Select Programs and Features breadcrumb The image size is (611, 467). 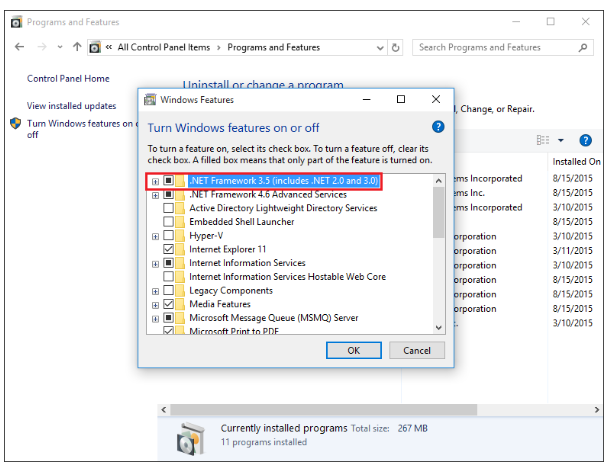[274, 48]
